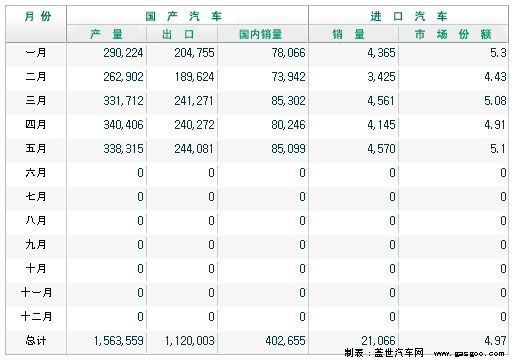Screen dimensions: 514x360
Task: Click the January export value 204,755
Action: tap(194, 53)
